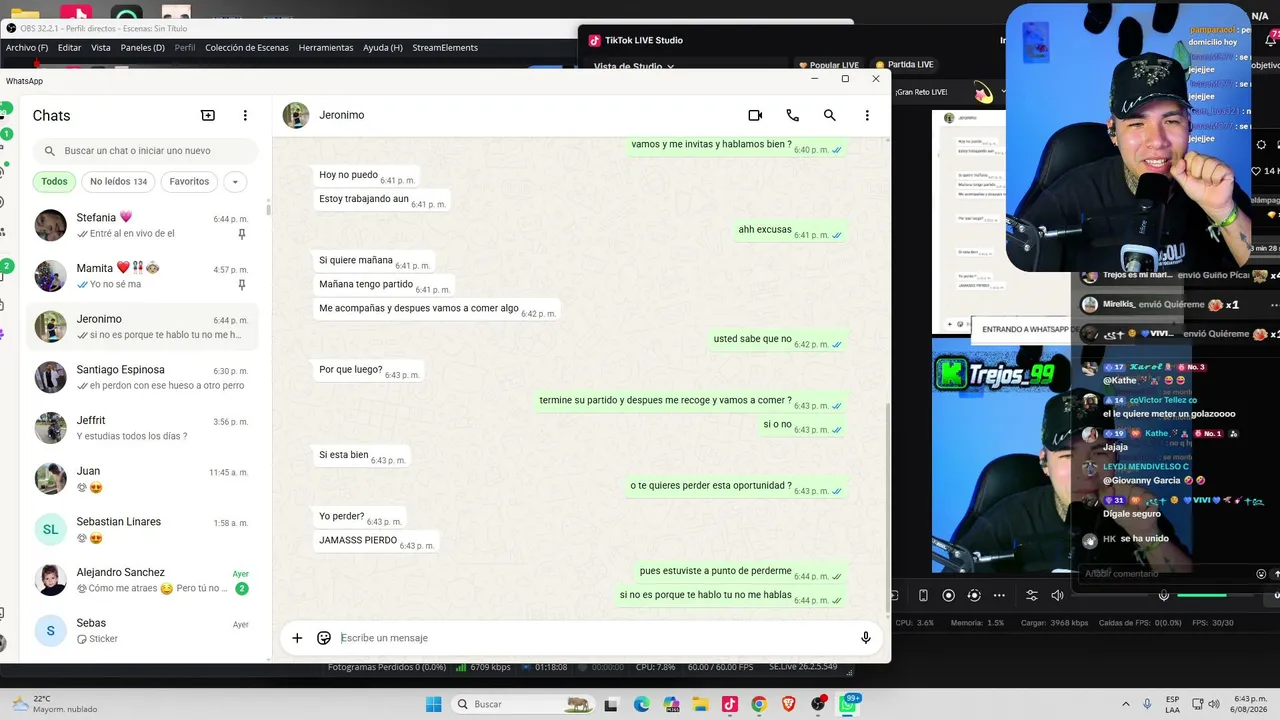The image size is (1280, 720).
Task: Open Brave browser from the taskbar
Action: pyautogui.click(x=789, y=704)
